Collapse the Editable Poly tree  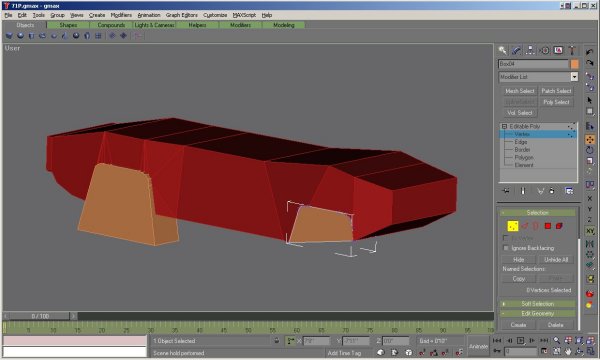click(504, 126)
